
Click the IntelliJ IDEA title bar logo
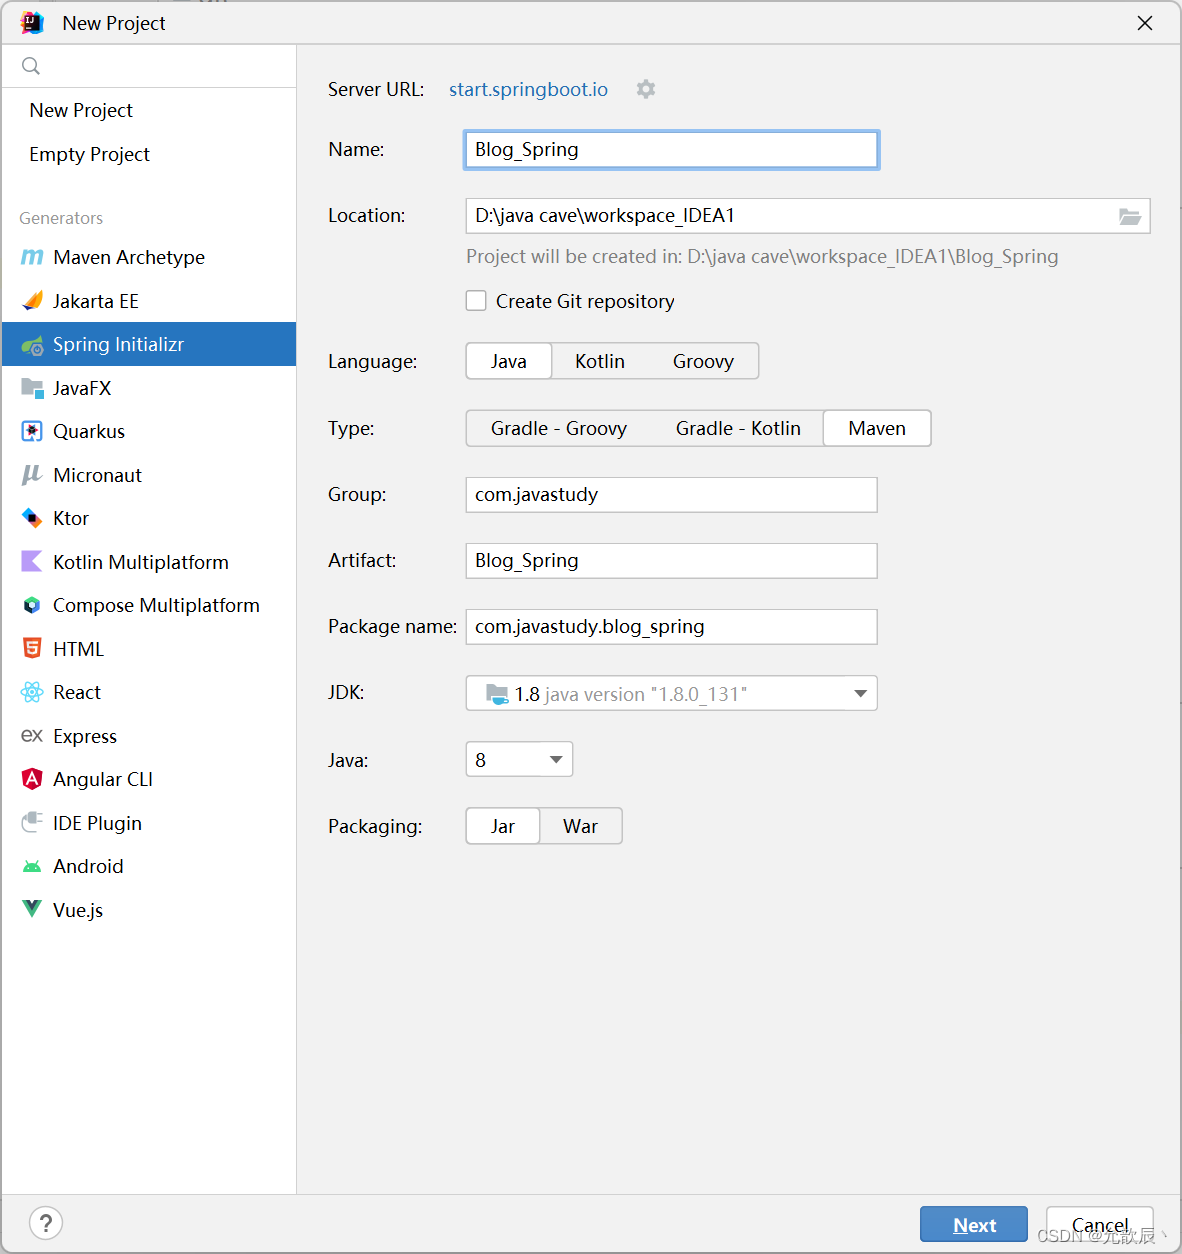point(32,23)
